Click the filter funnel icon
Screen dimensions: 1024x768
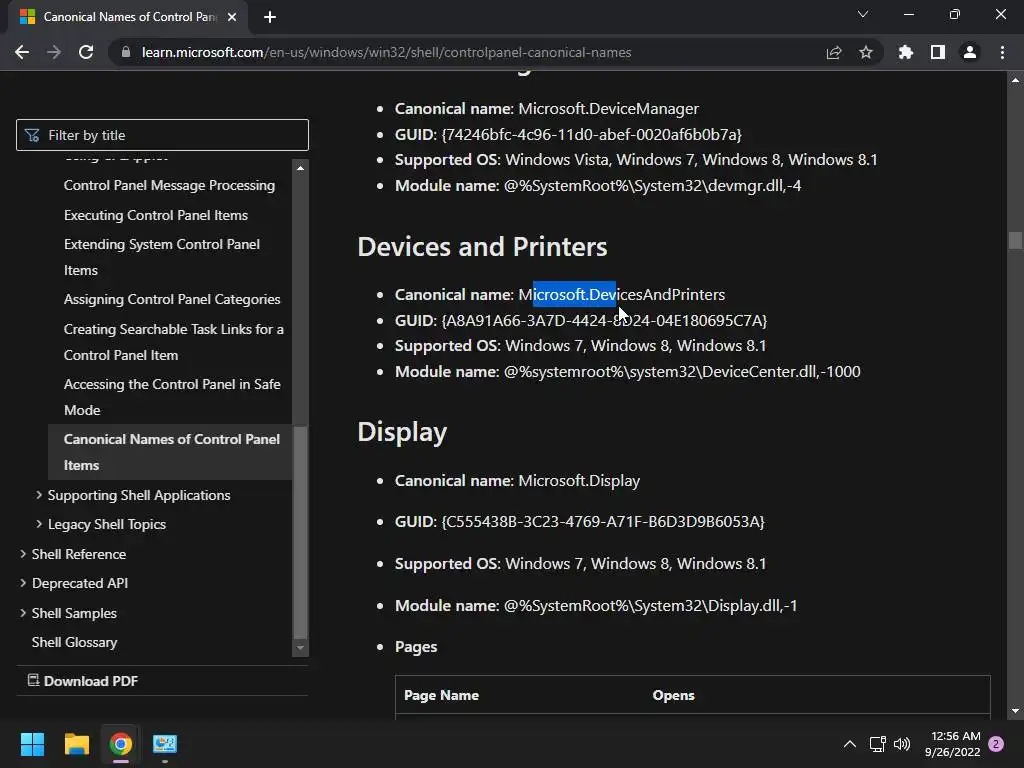[x=31, y=135]
